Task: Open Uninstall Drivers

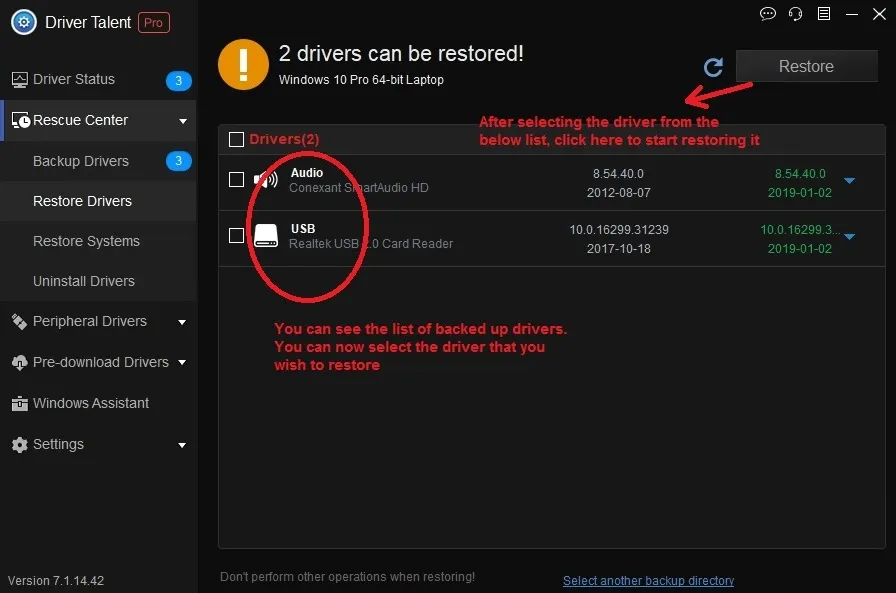Action: coord(98,281)
